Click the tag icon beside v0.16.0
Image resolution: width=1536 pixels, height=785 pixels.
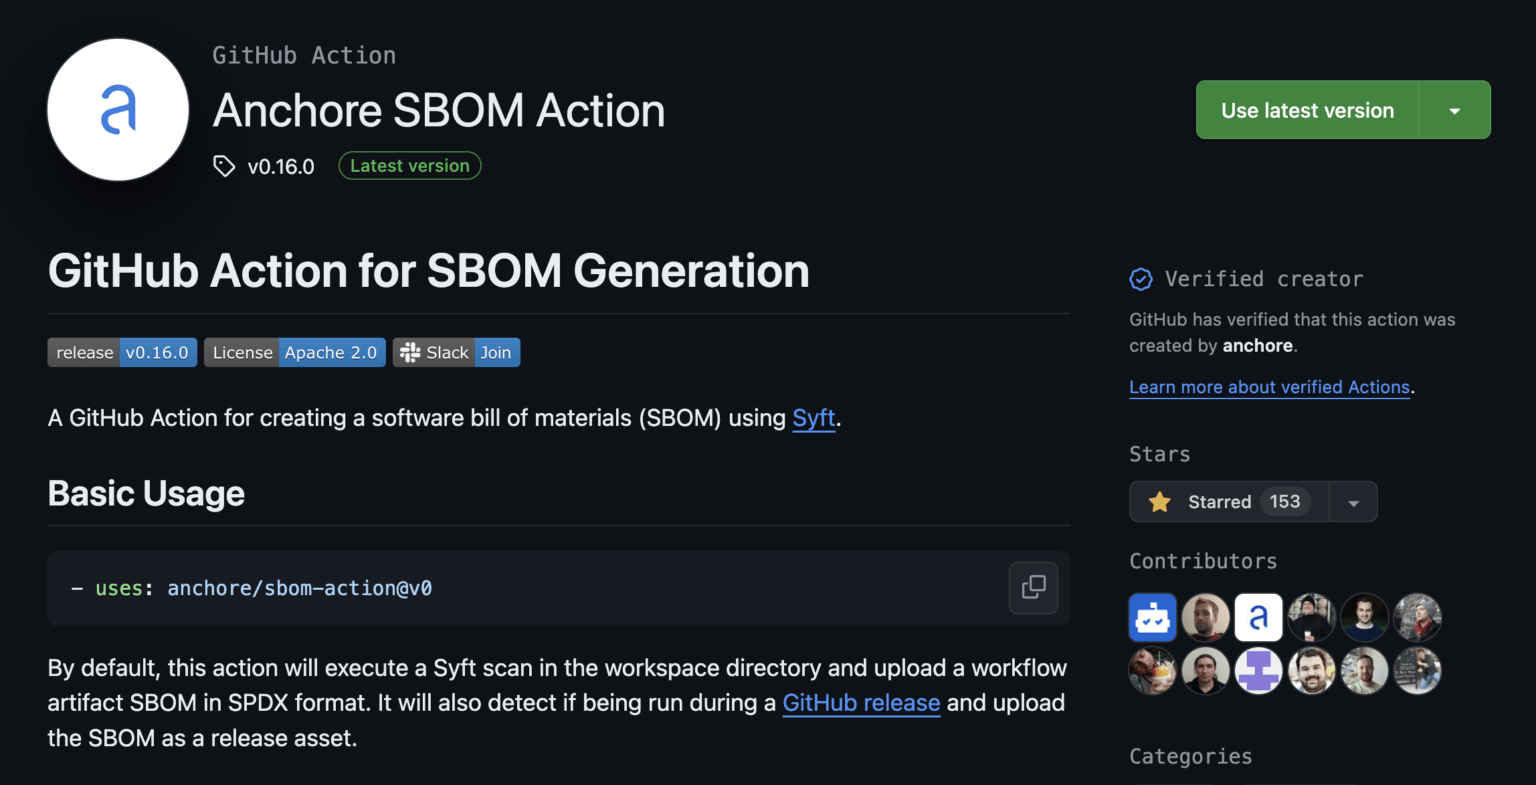click(223, 165)
